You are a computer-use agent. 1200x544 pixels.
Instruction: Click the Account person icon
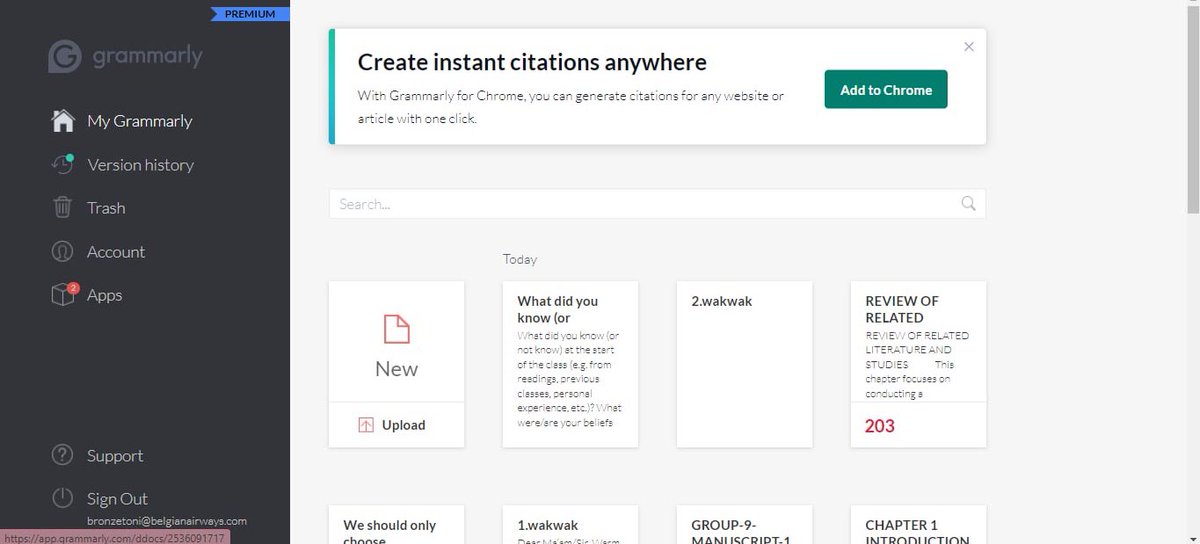click(63, 252)
